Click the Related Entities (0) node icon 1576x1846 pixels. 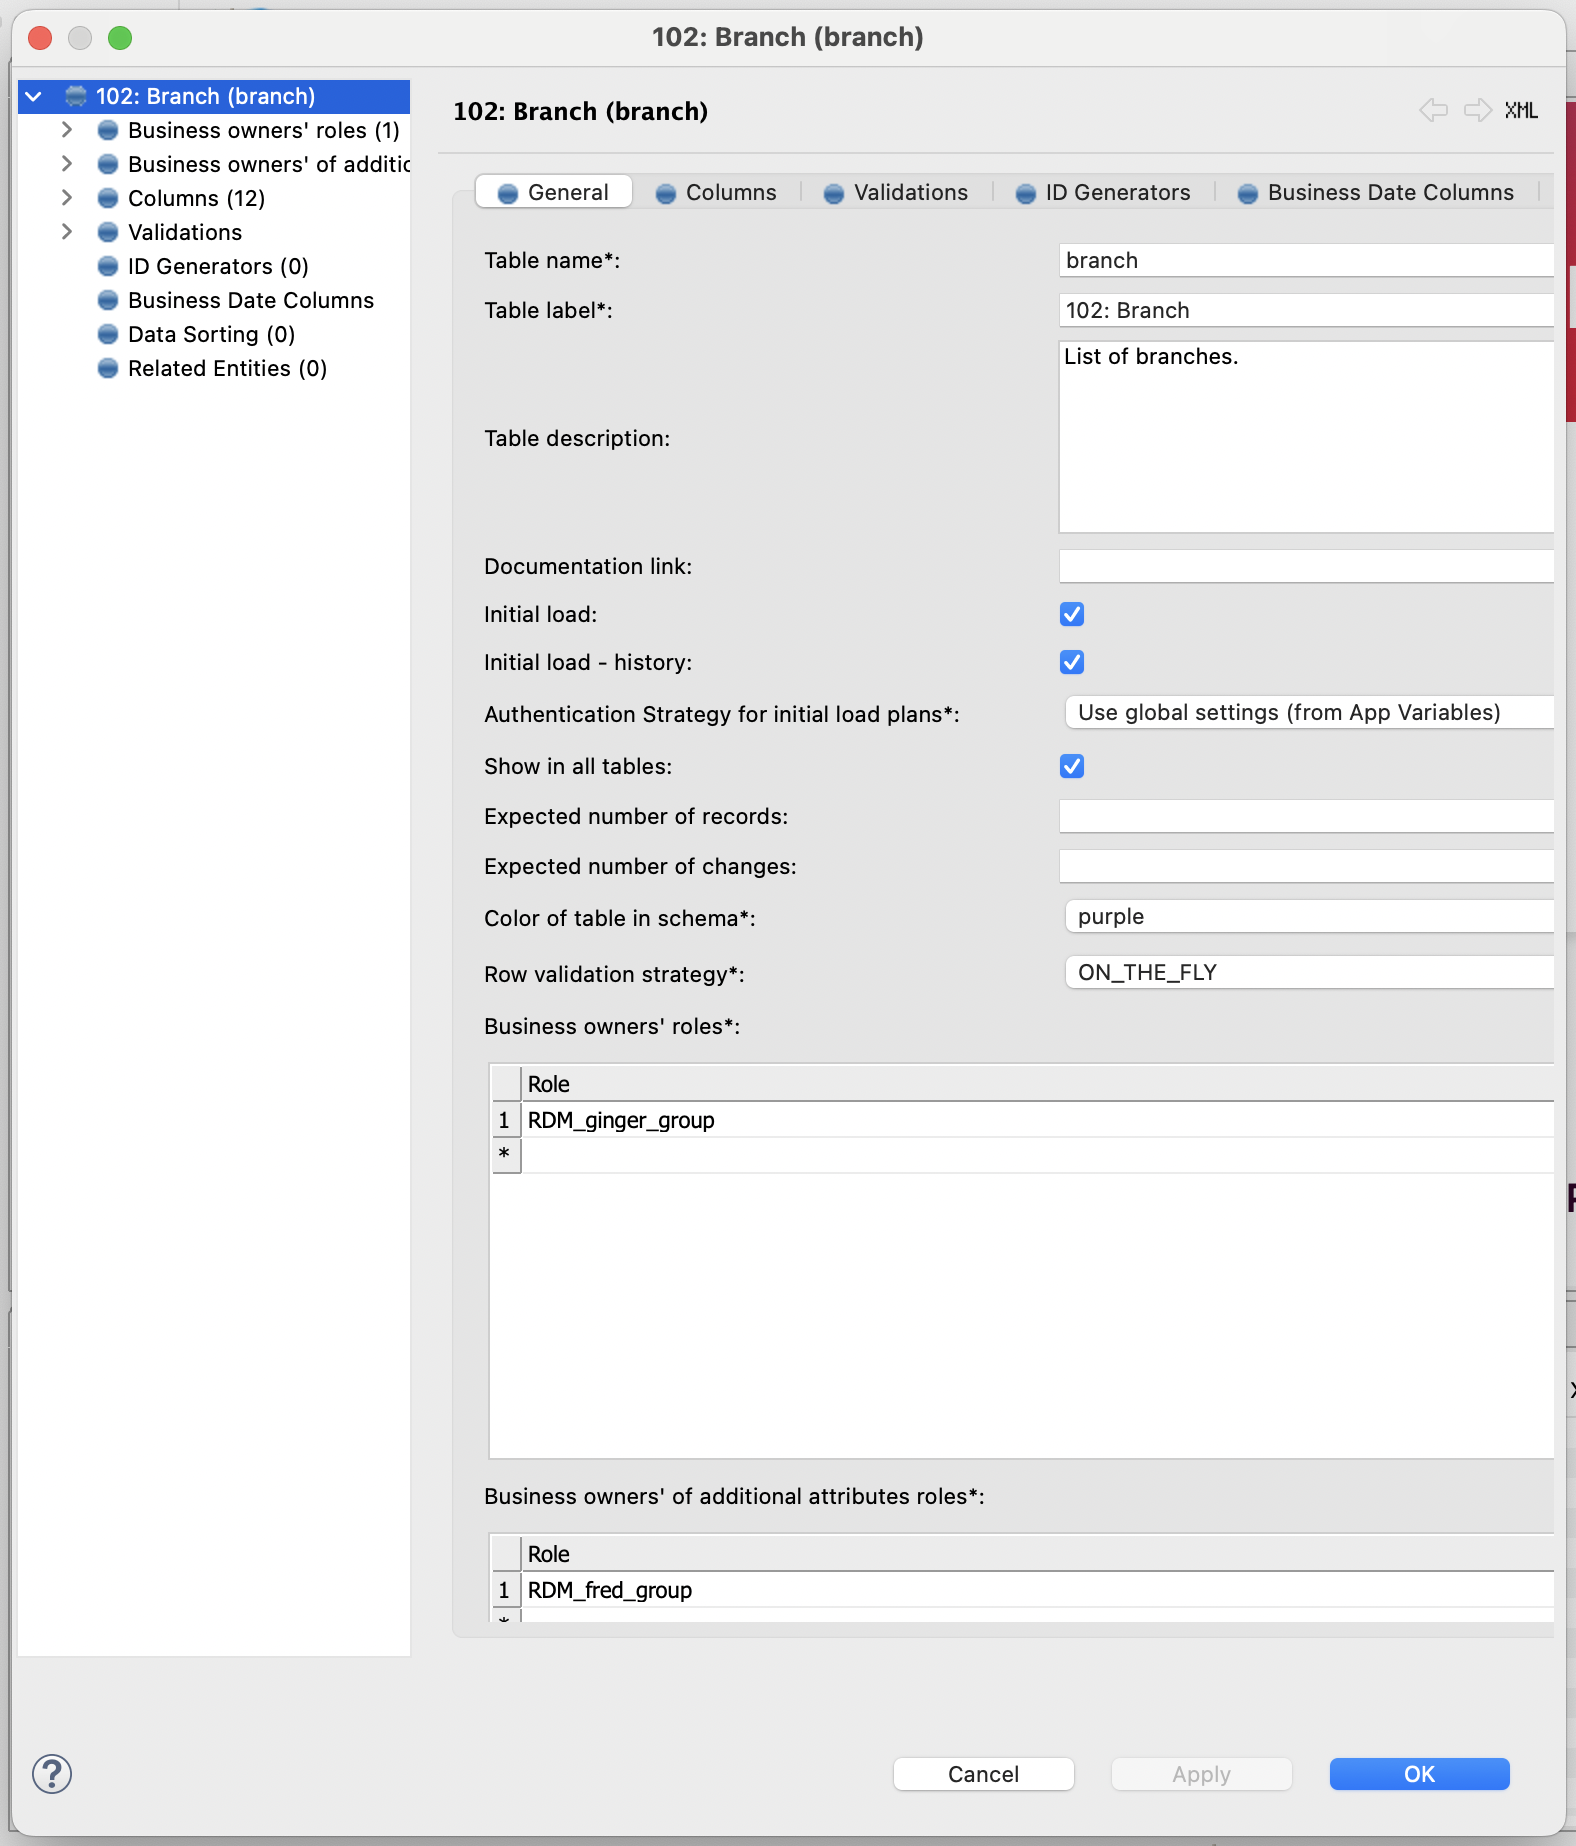click(108, 368)
